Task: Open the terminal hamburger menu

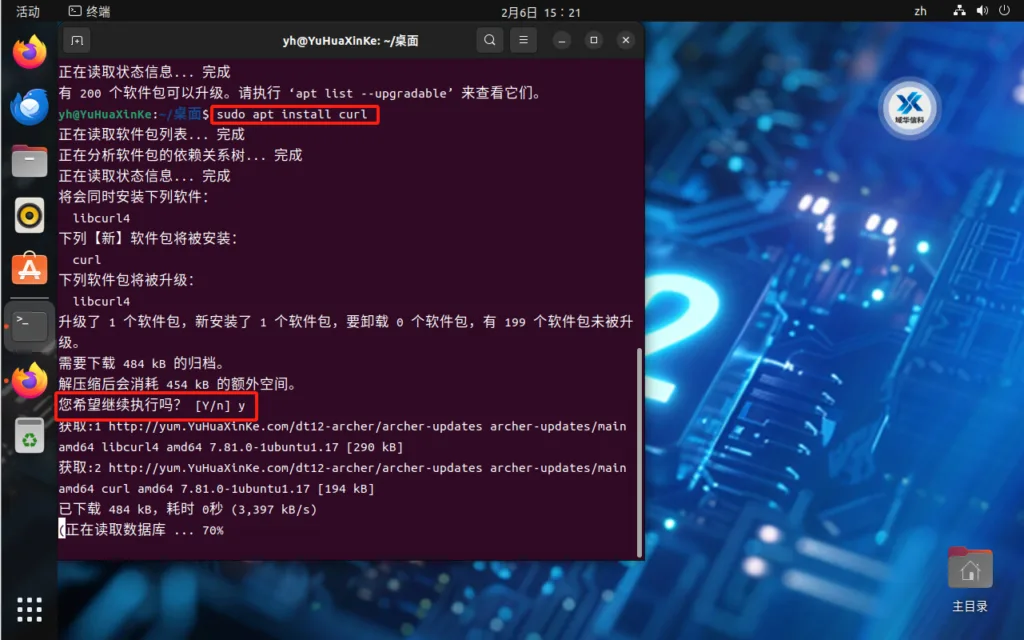Action: (x=523, y=40)
